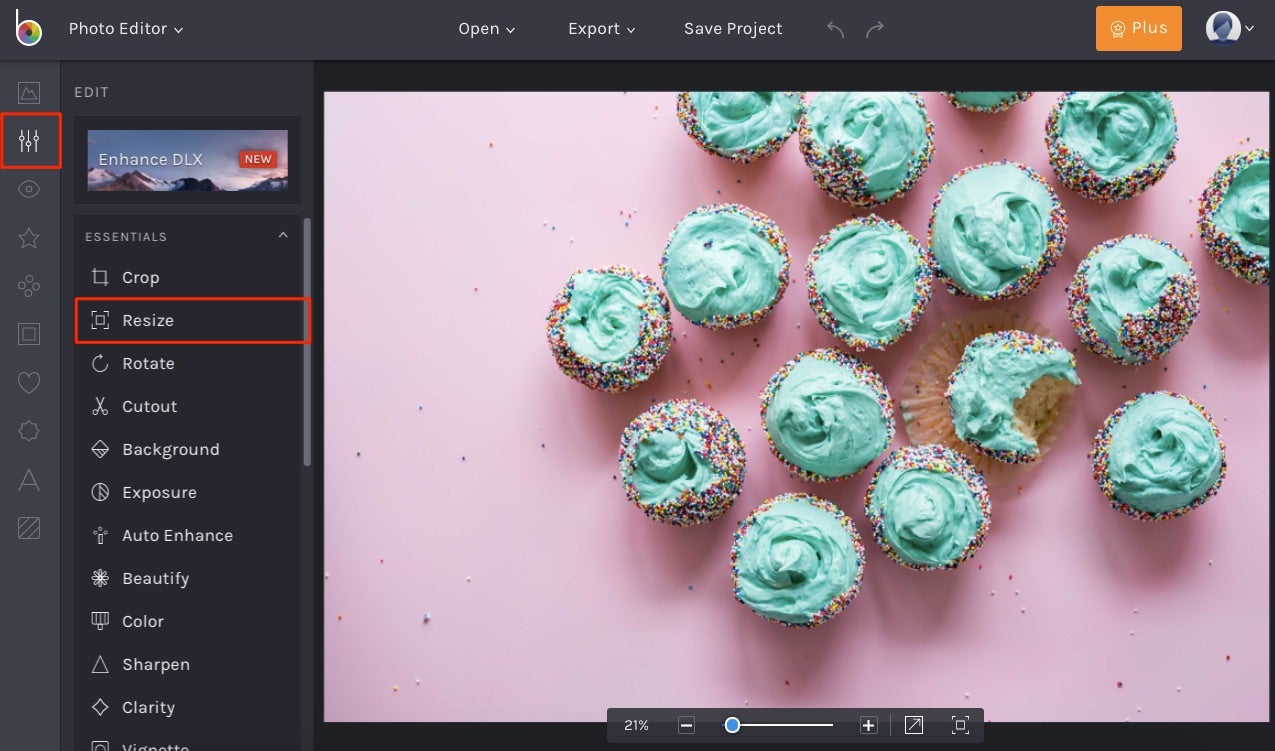The image size is (1275, 751).
Task: Collapse the Essentials section with its chevron
Action: (283, 234)
